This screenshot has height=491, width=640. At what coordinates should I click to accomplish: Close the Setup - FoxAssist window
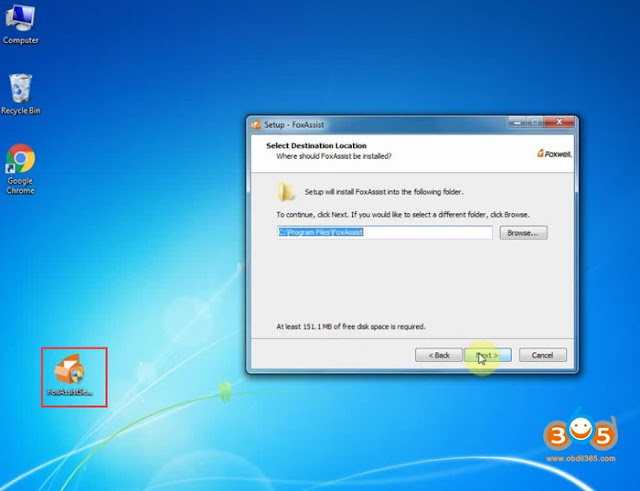tap(559, 122)
